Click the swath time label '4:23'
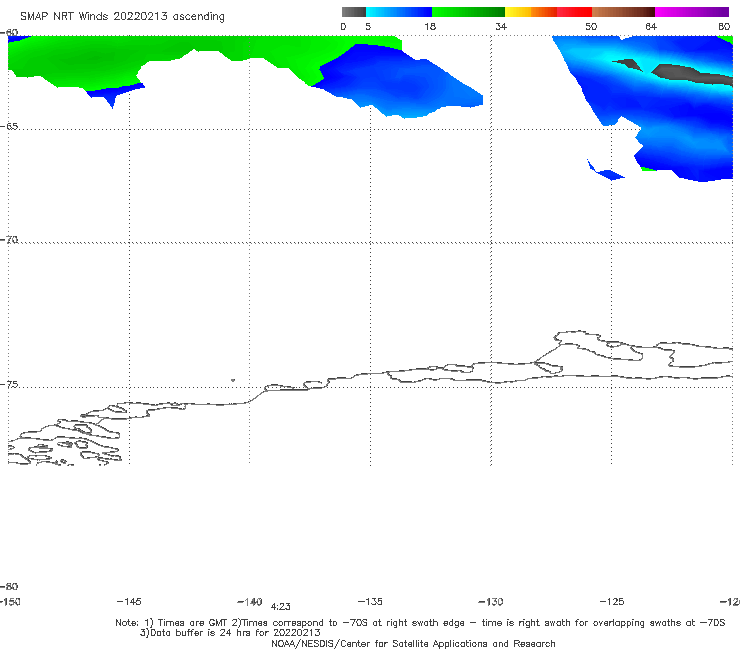The image size is (740, 650). tap(281, 607)
